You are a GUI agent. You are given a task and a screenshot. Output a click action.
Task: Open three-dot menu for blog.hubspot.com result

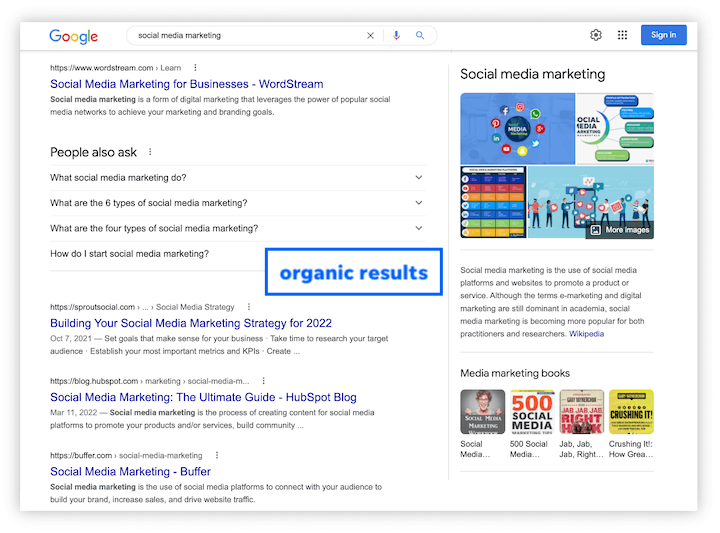pos(263,381)
